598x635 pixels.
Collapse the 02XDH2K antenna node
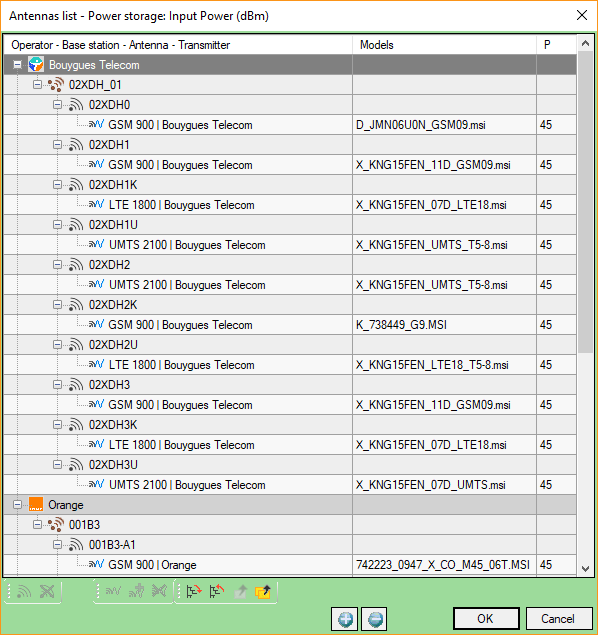point(57,305)
